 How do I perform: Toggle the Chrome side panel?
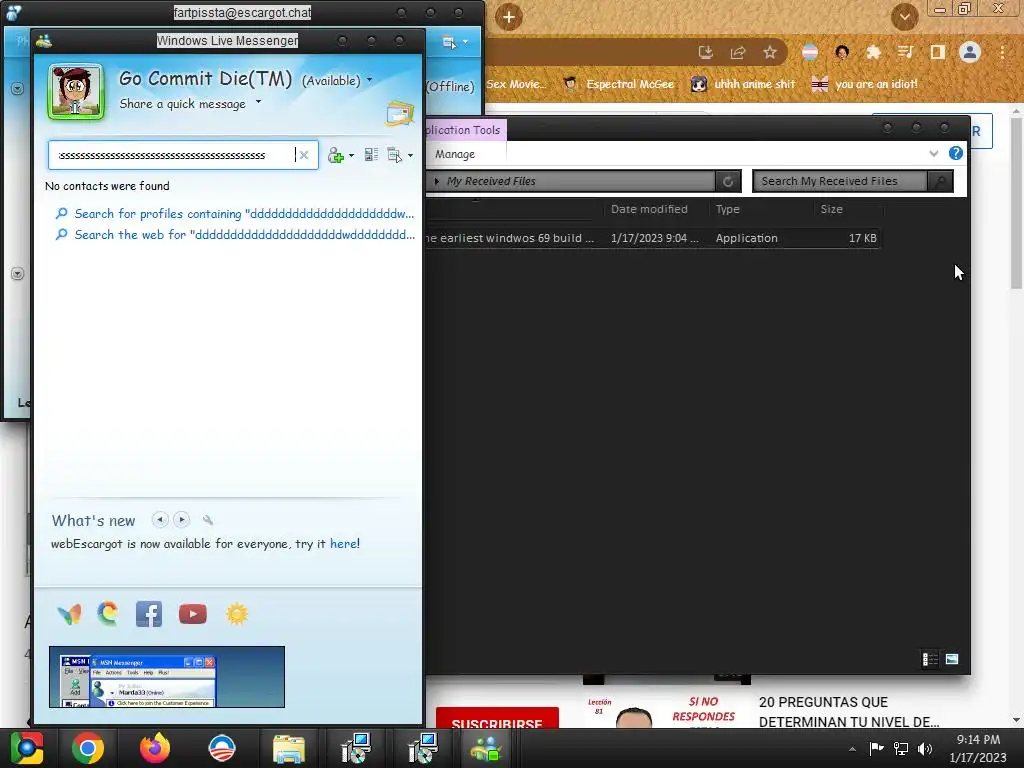[x=937, y=52]
